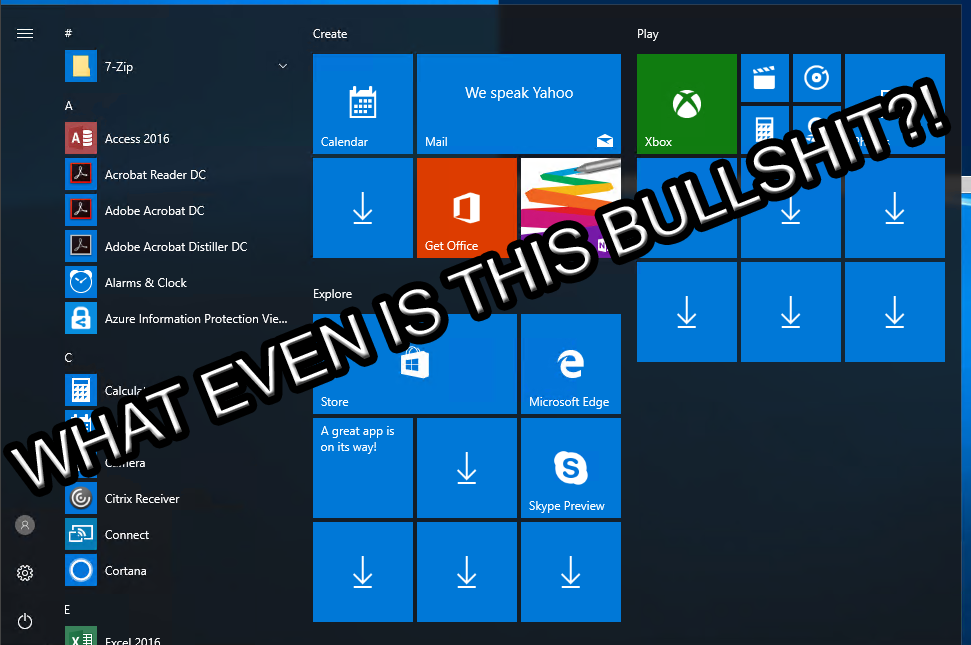Open Azure Information Protection Viewer
The width and height of the screenshot is (971, 645).
tap(178, 318)
